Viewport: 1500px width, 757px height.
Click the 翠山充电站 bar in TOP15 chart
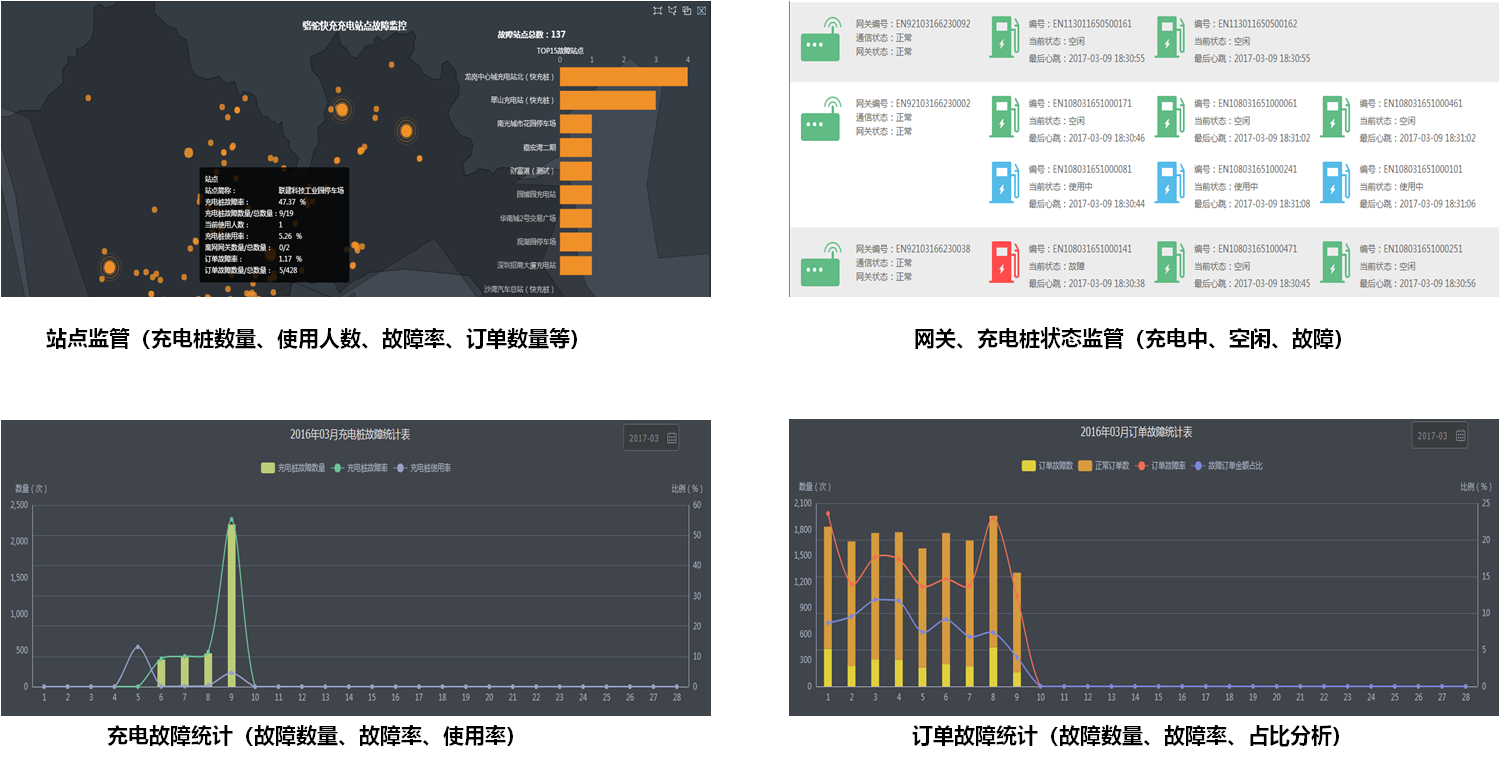pyautogui.click(x=608, y=100)
